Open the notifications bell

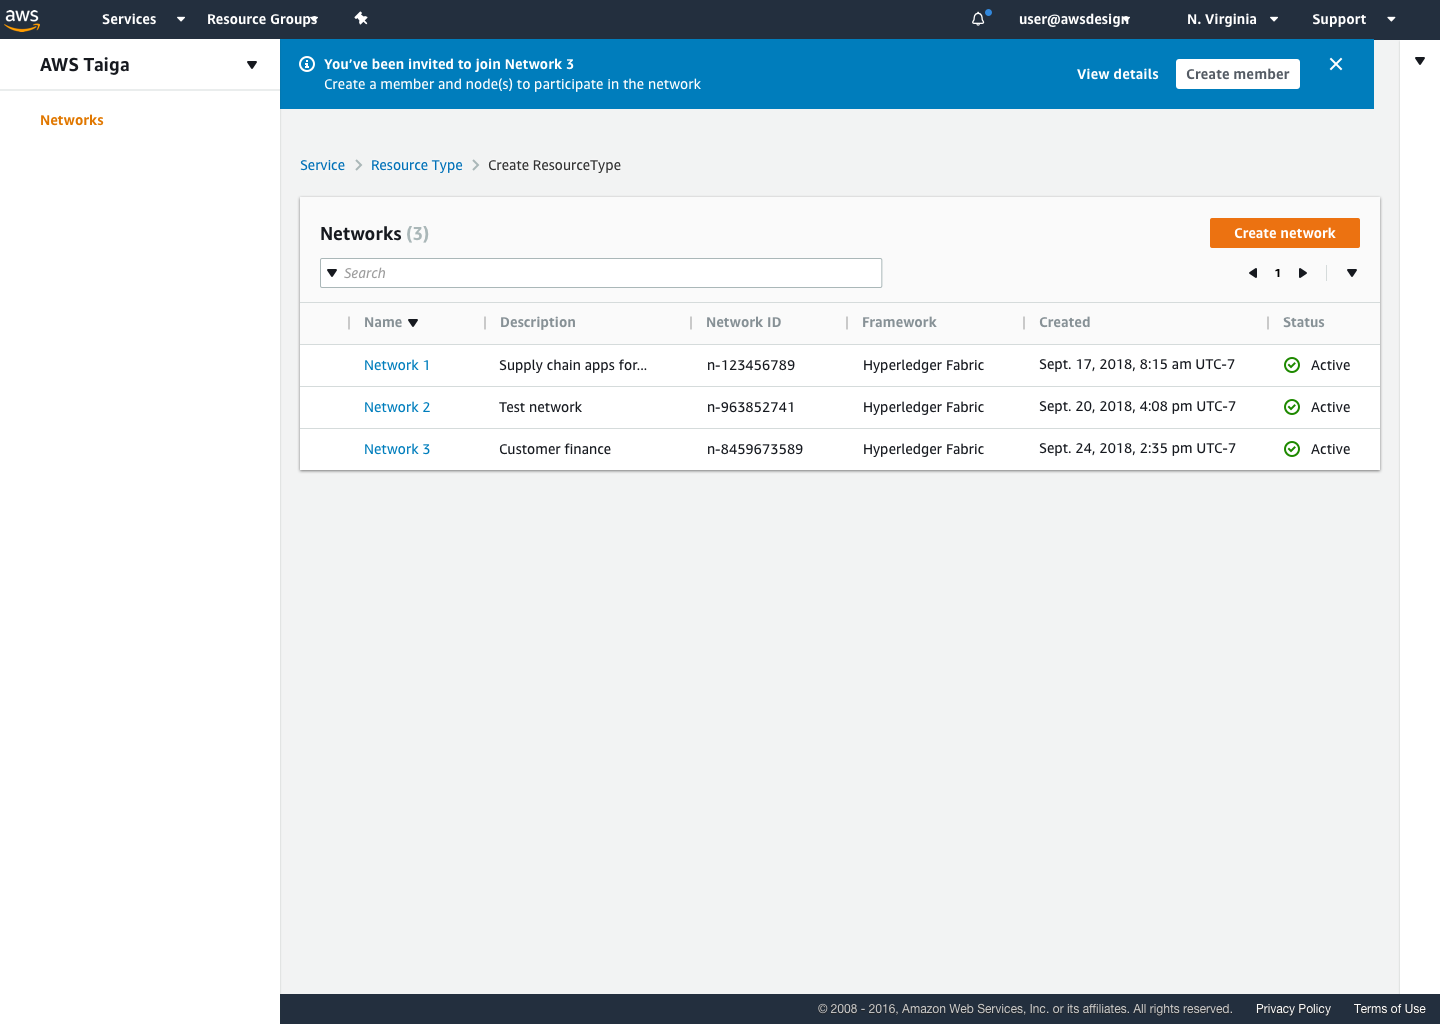click(979, 19)
